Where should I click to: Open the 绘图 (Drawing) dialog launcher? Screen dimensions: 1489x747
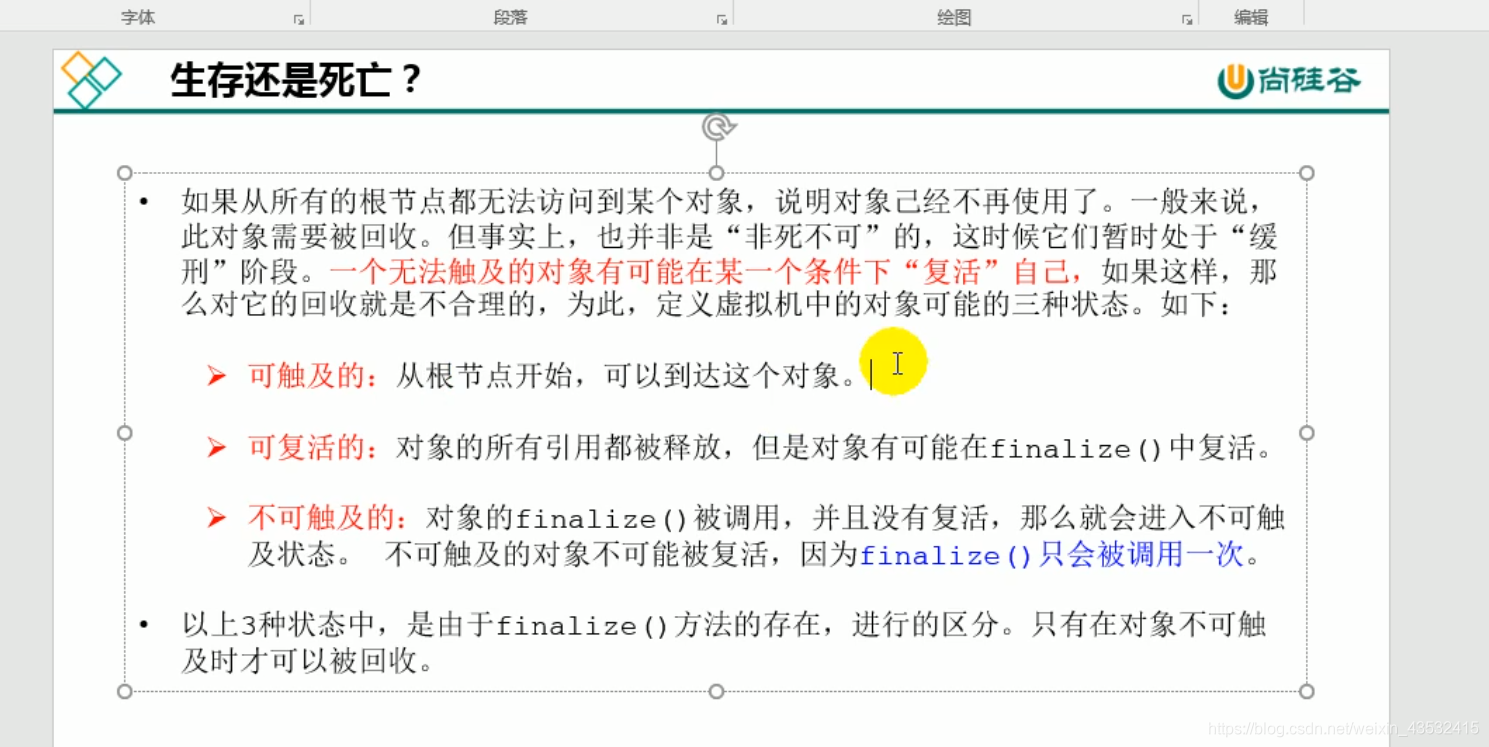pos(1186,19)
